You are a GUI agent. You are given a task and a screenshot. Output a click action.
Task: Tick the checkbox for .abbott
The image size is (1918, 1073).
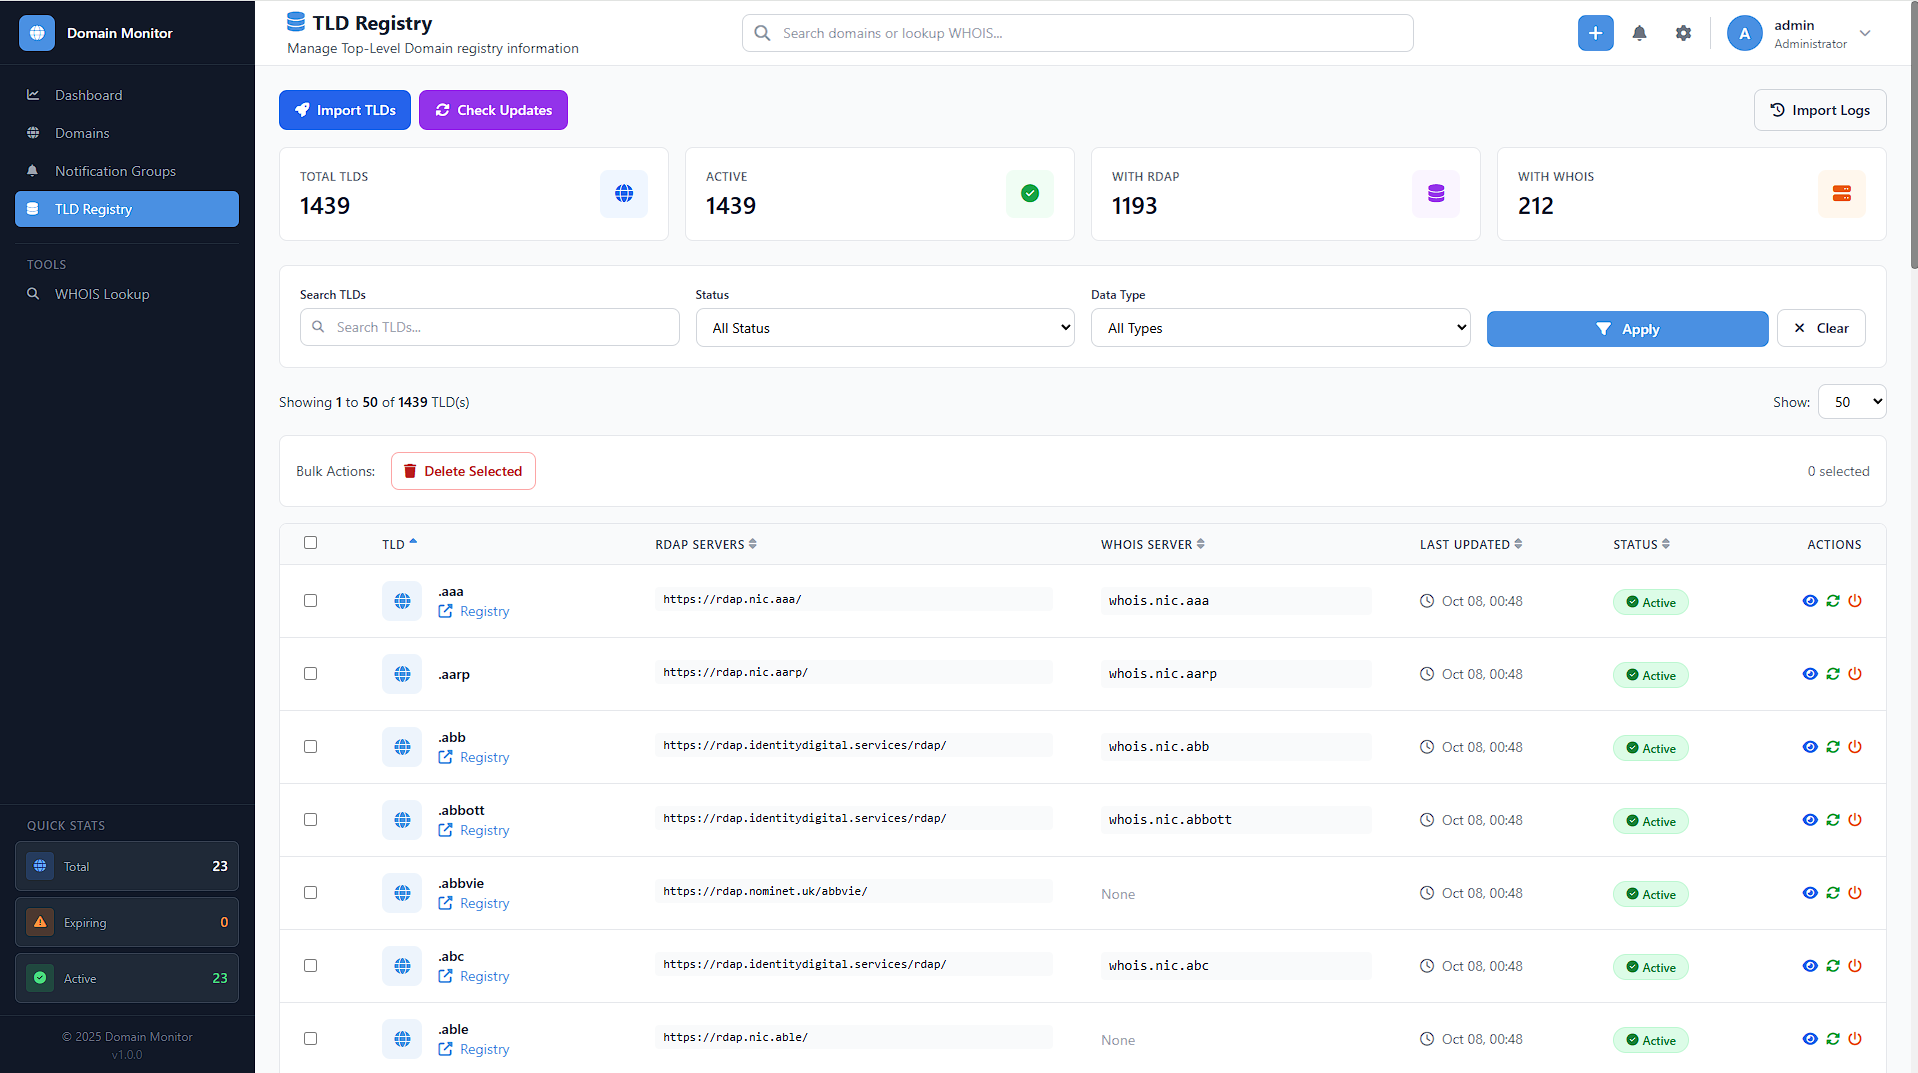310,820
